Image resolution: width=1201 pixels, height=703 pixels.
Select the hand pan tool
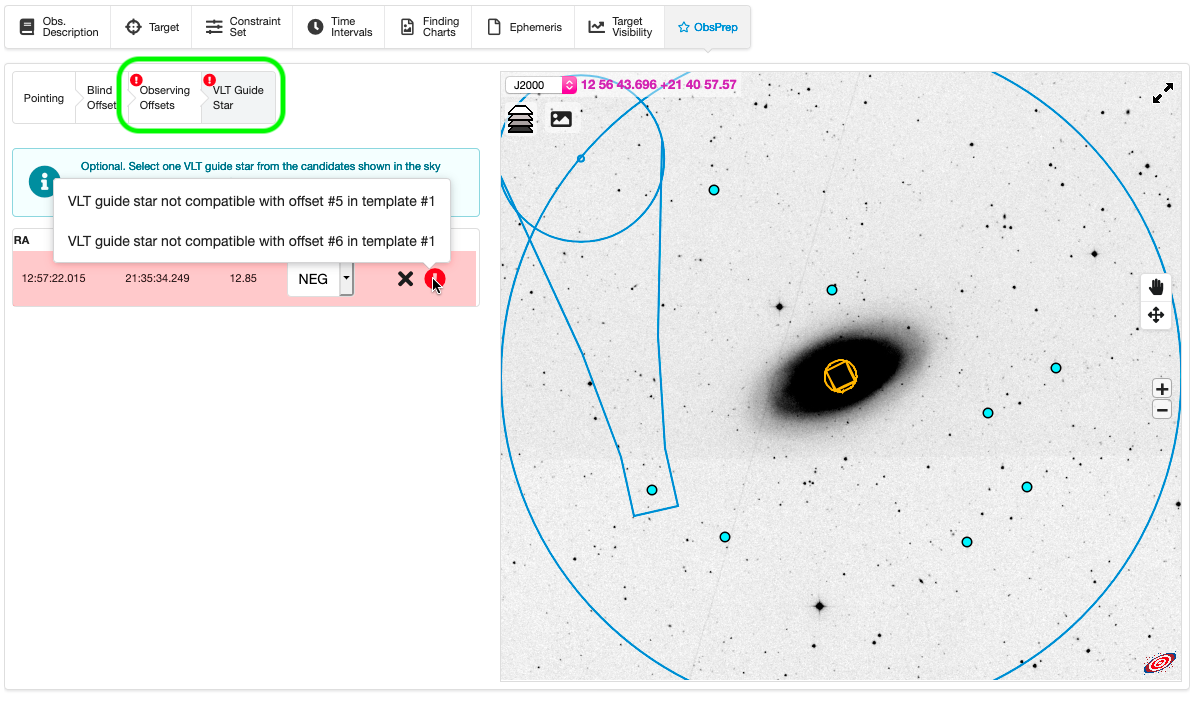1156,288
